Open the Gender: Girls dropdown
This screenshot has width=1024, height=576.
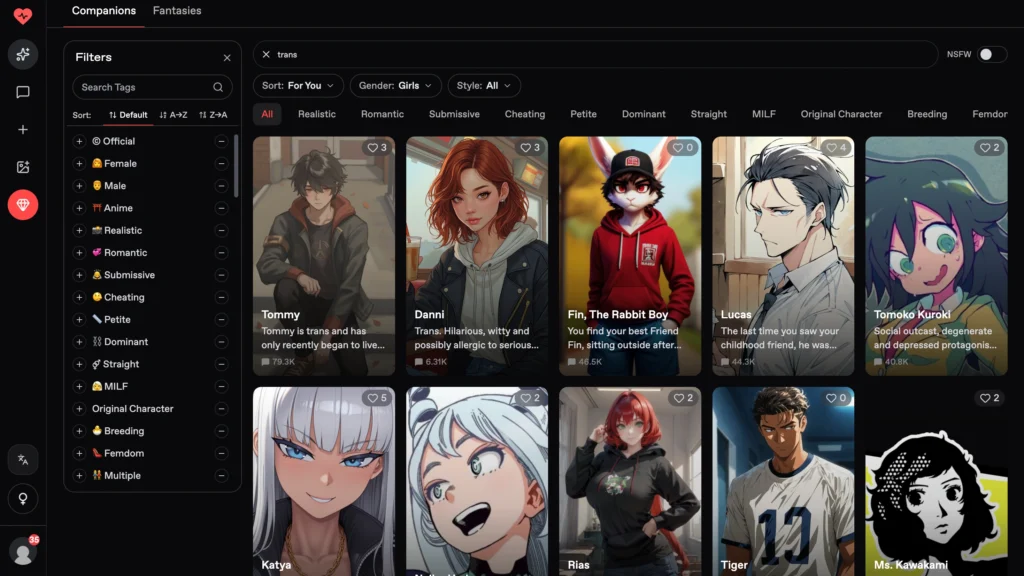click(395, 86)
